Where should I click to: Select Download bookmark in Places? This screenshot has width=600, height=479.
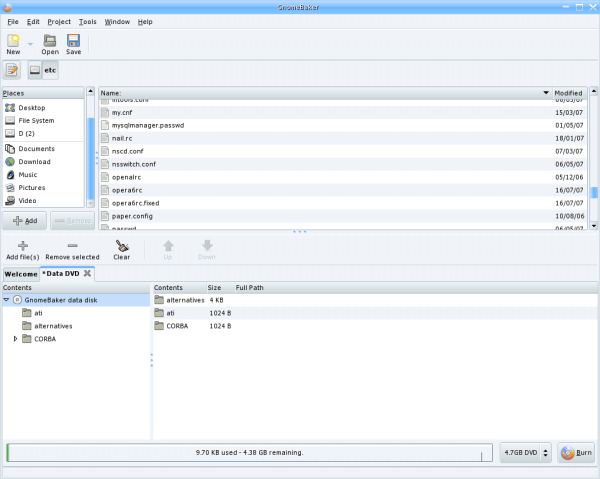click(43, 162)
